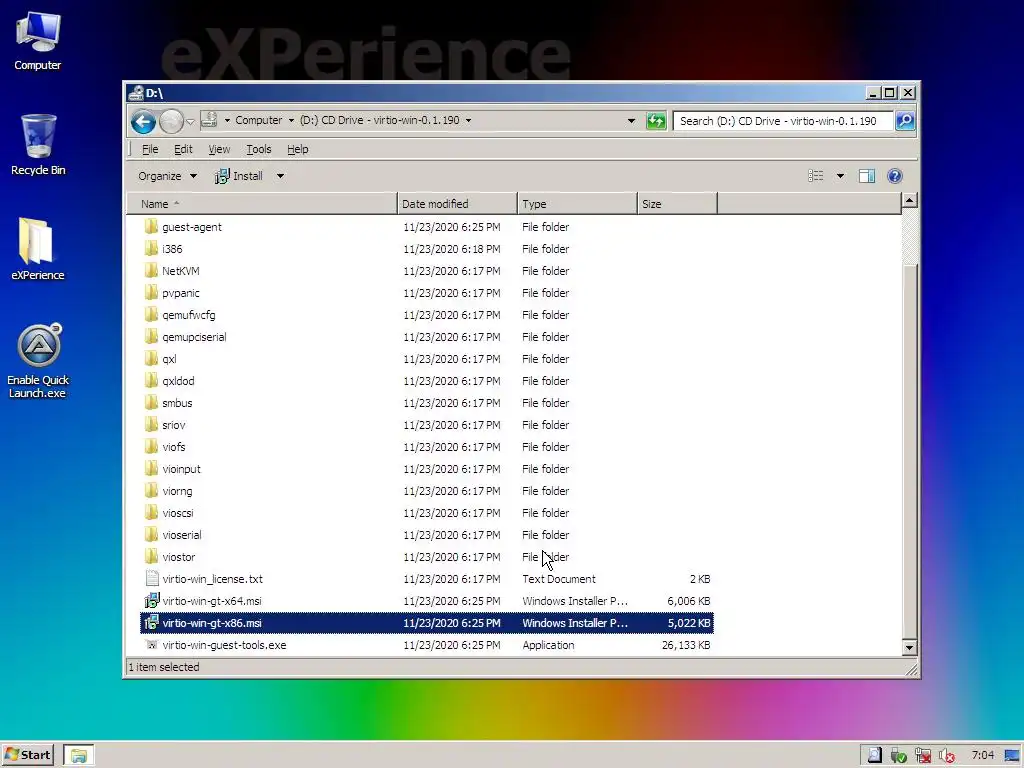Click the Show desktop icon in tray corner

point(1012,756)
